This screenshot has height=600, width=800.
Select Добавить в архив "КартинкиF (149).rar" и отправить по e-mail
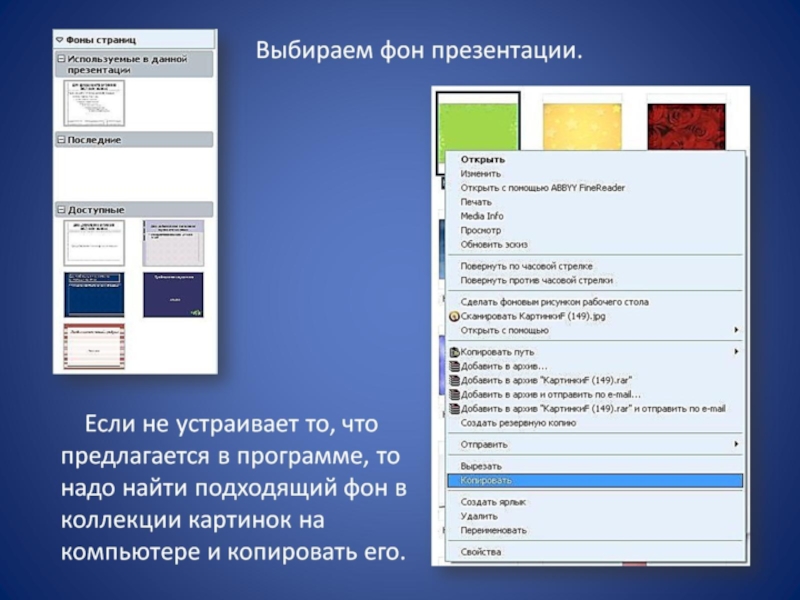tap(593, 409)
